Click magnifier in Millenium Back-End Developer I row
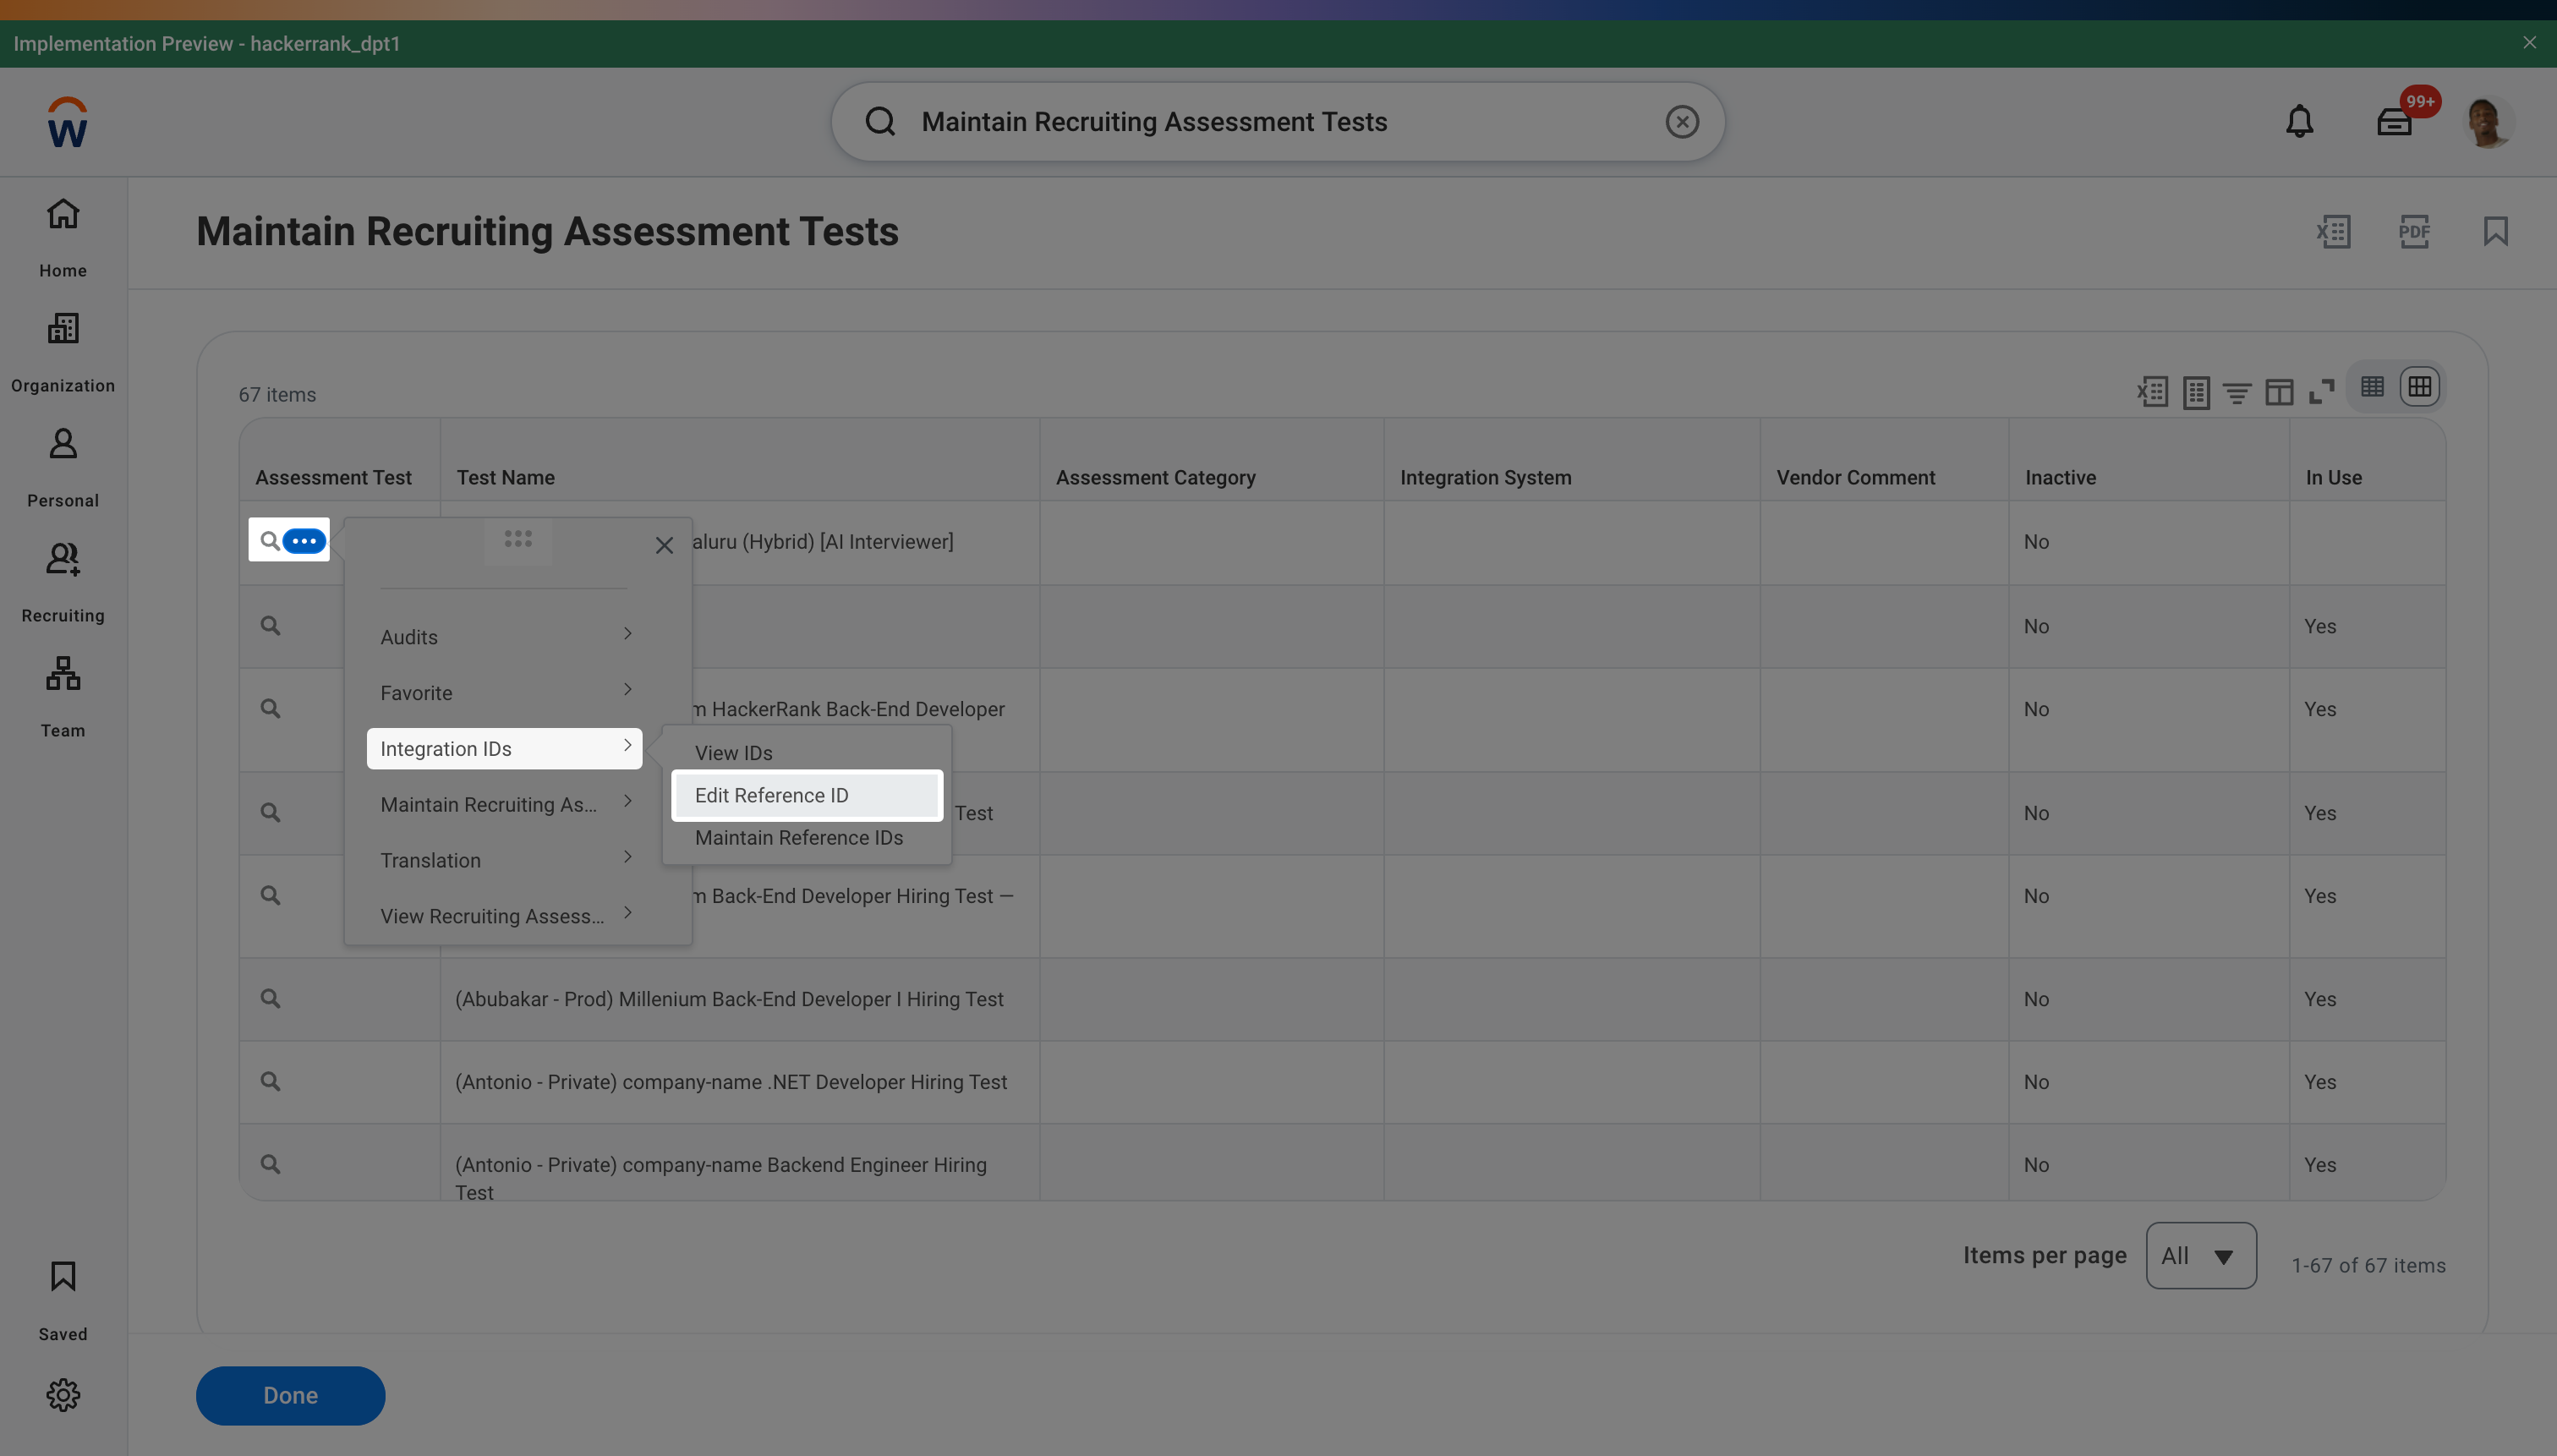Screen dimensions: 2557x1456 coord(270,998)
